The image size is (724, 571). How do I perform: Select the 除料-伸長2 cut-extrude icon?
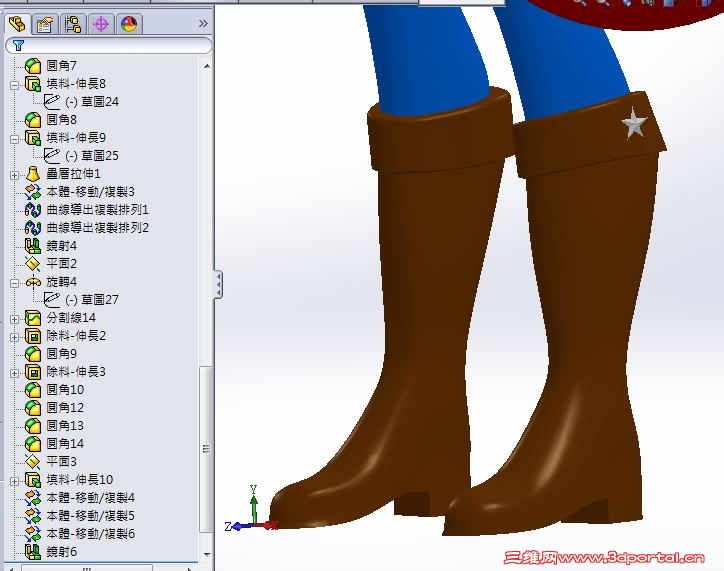click(33, 336)
